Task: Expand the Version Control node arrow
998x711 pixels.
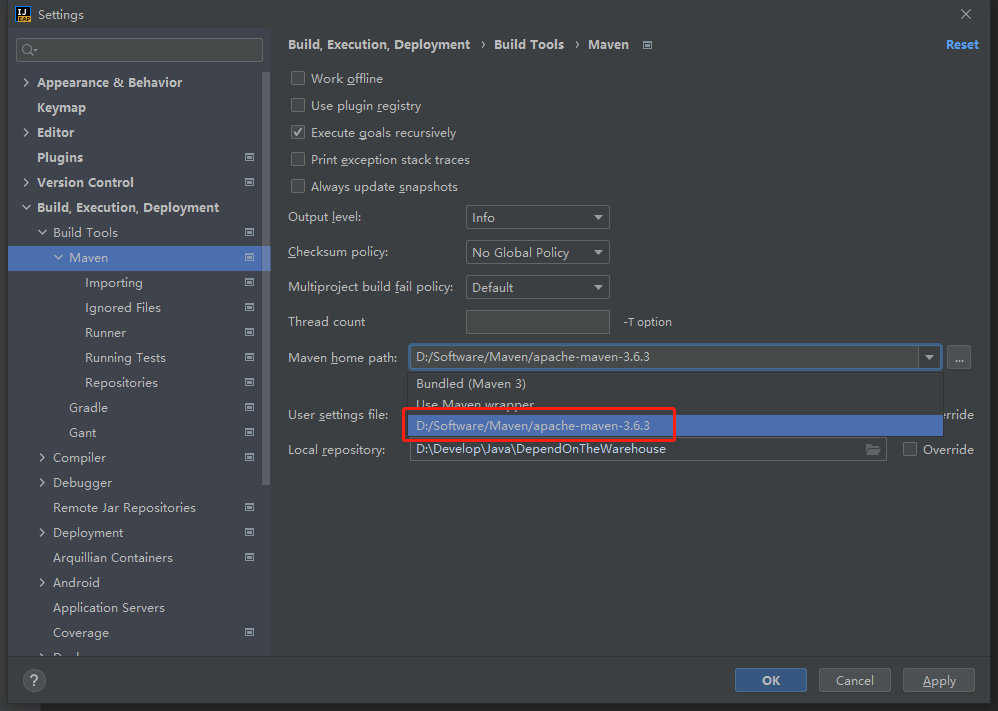Action: pyautogui.click(x=26, y=182)
